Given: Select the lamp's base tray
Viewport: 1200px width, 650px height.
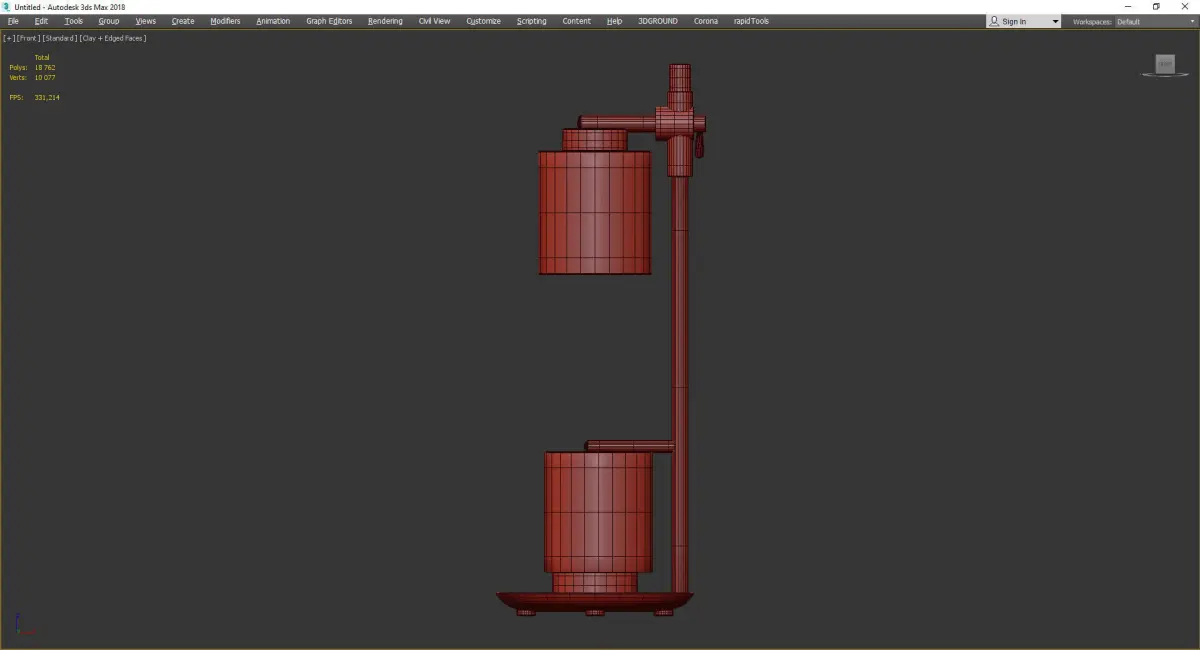Looking at the screenshot, I should tap(595, 600).
